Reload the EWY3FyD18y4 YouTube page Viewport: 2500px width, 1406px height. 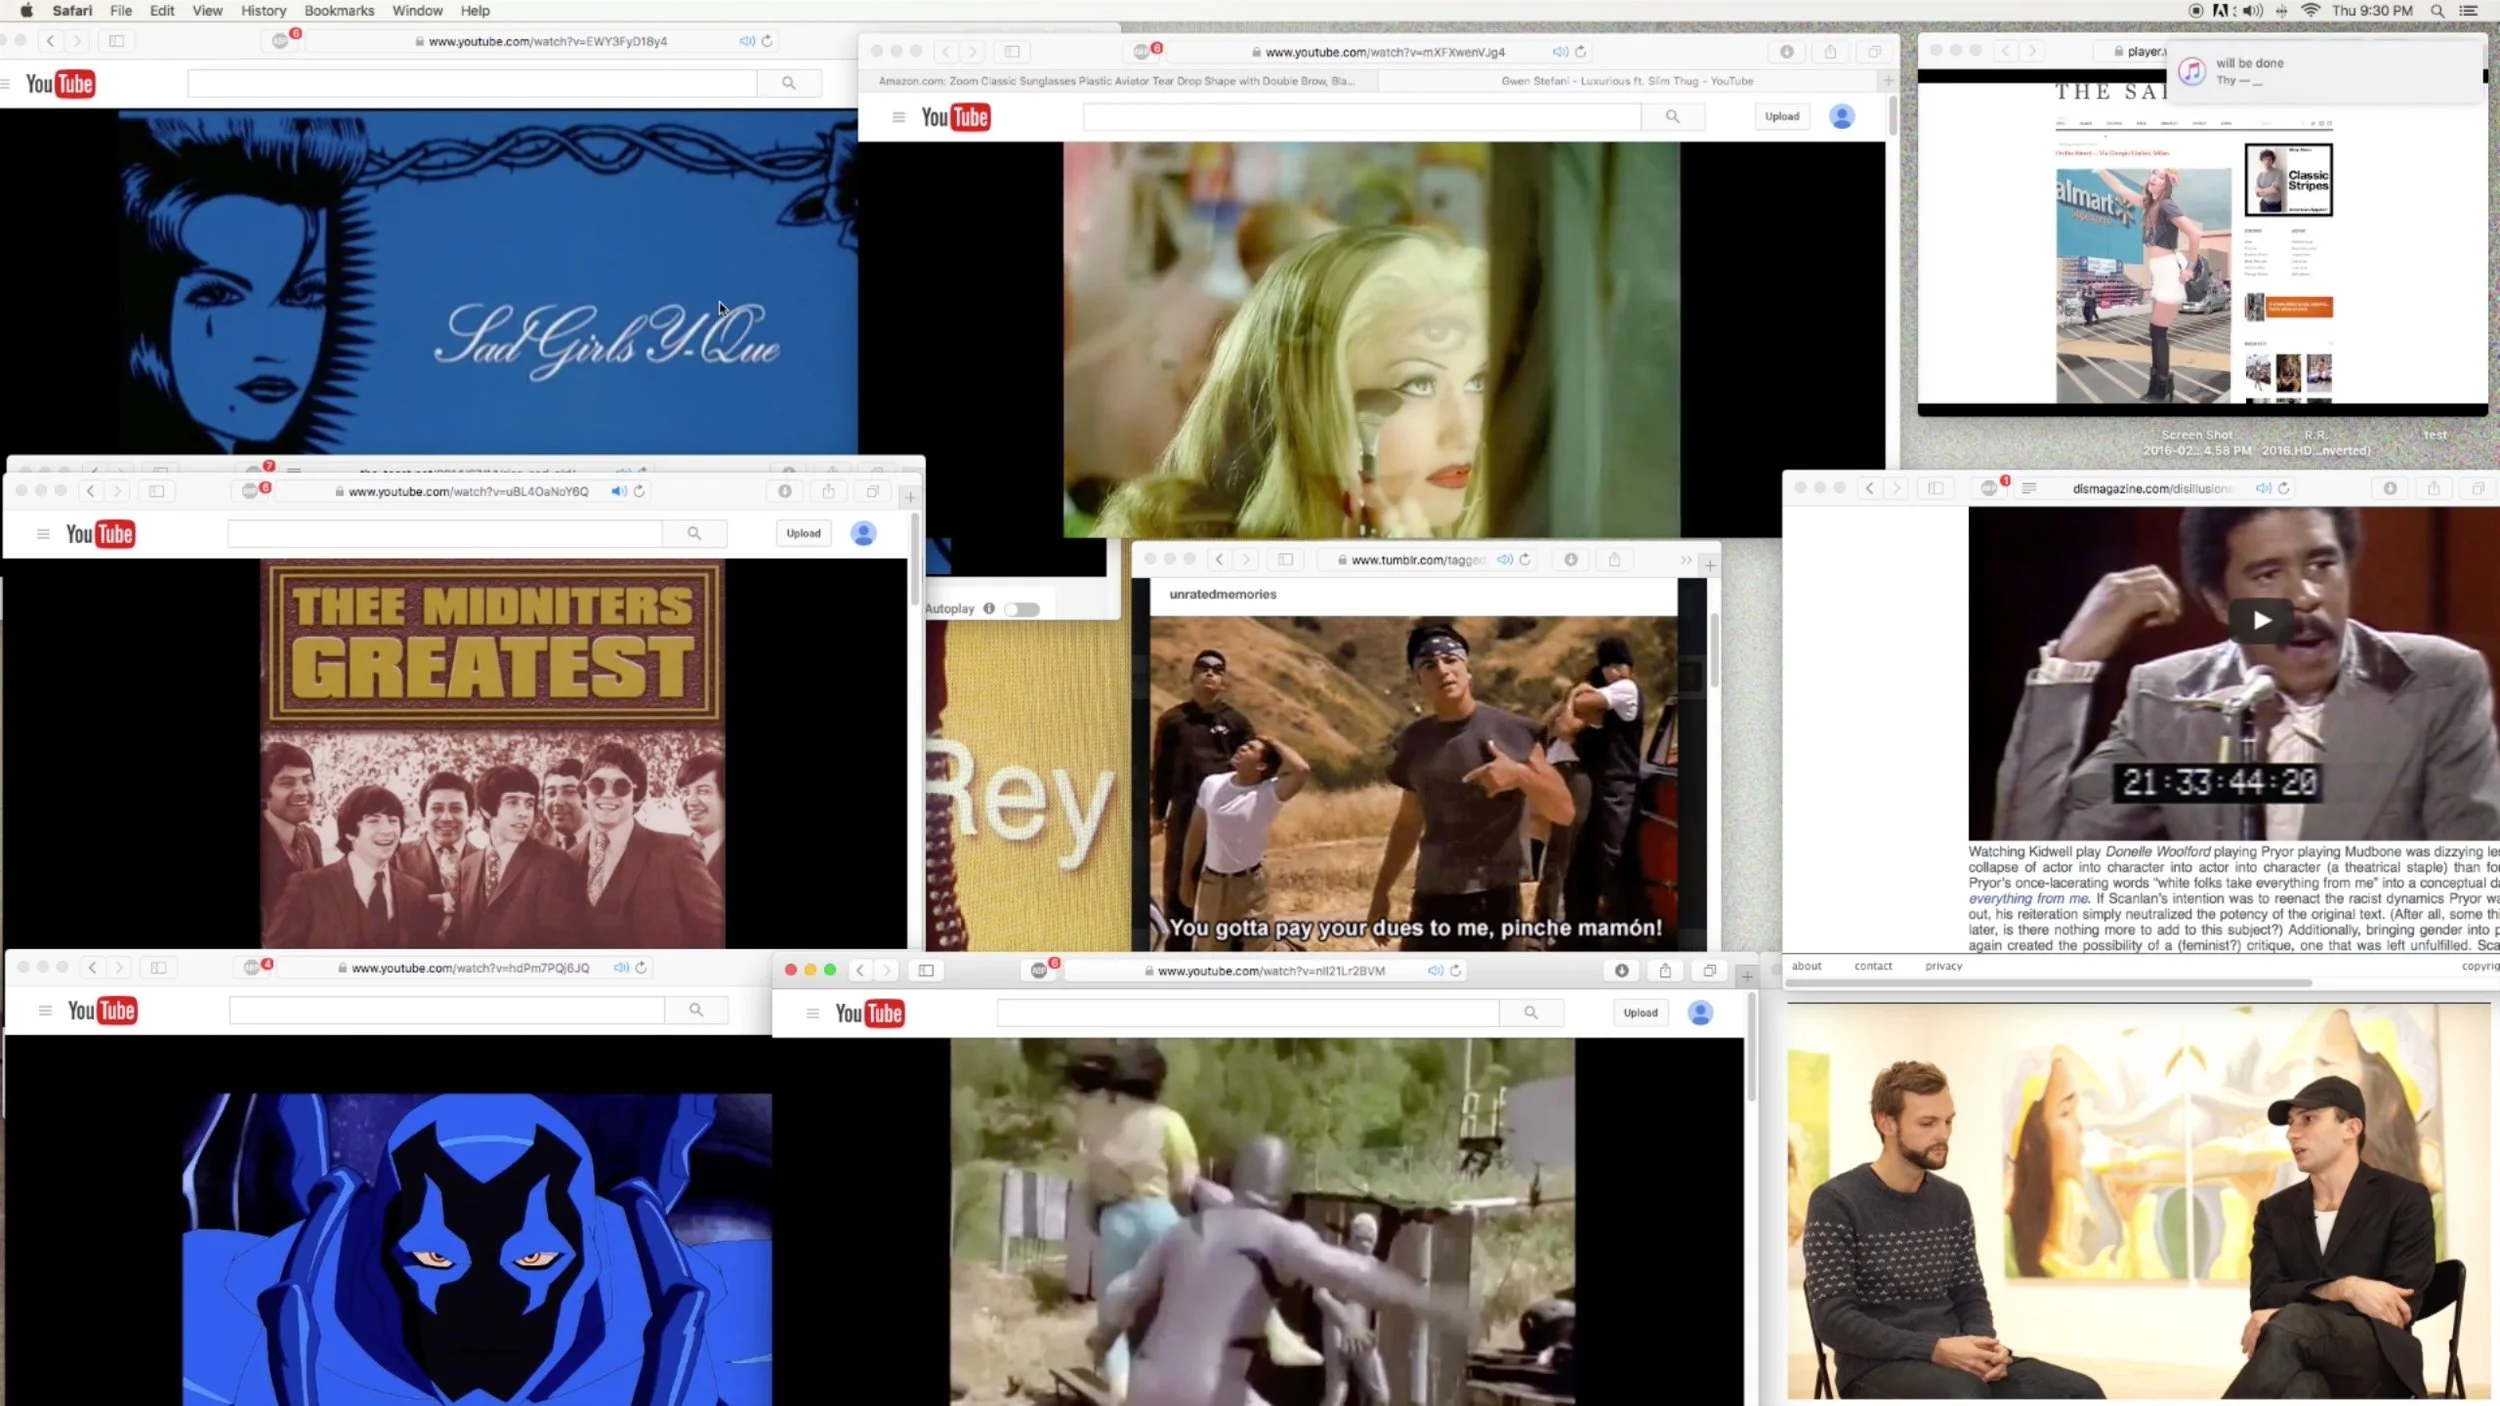pyautogui.click(x=767, y=41)
